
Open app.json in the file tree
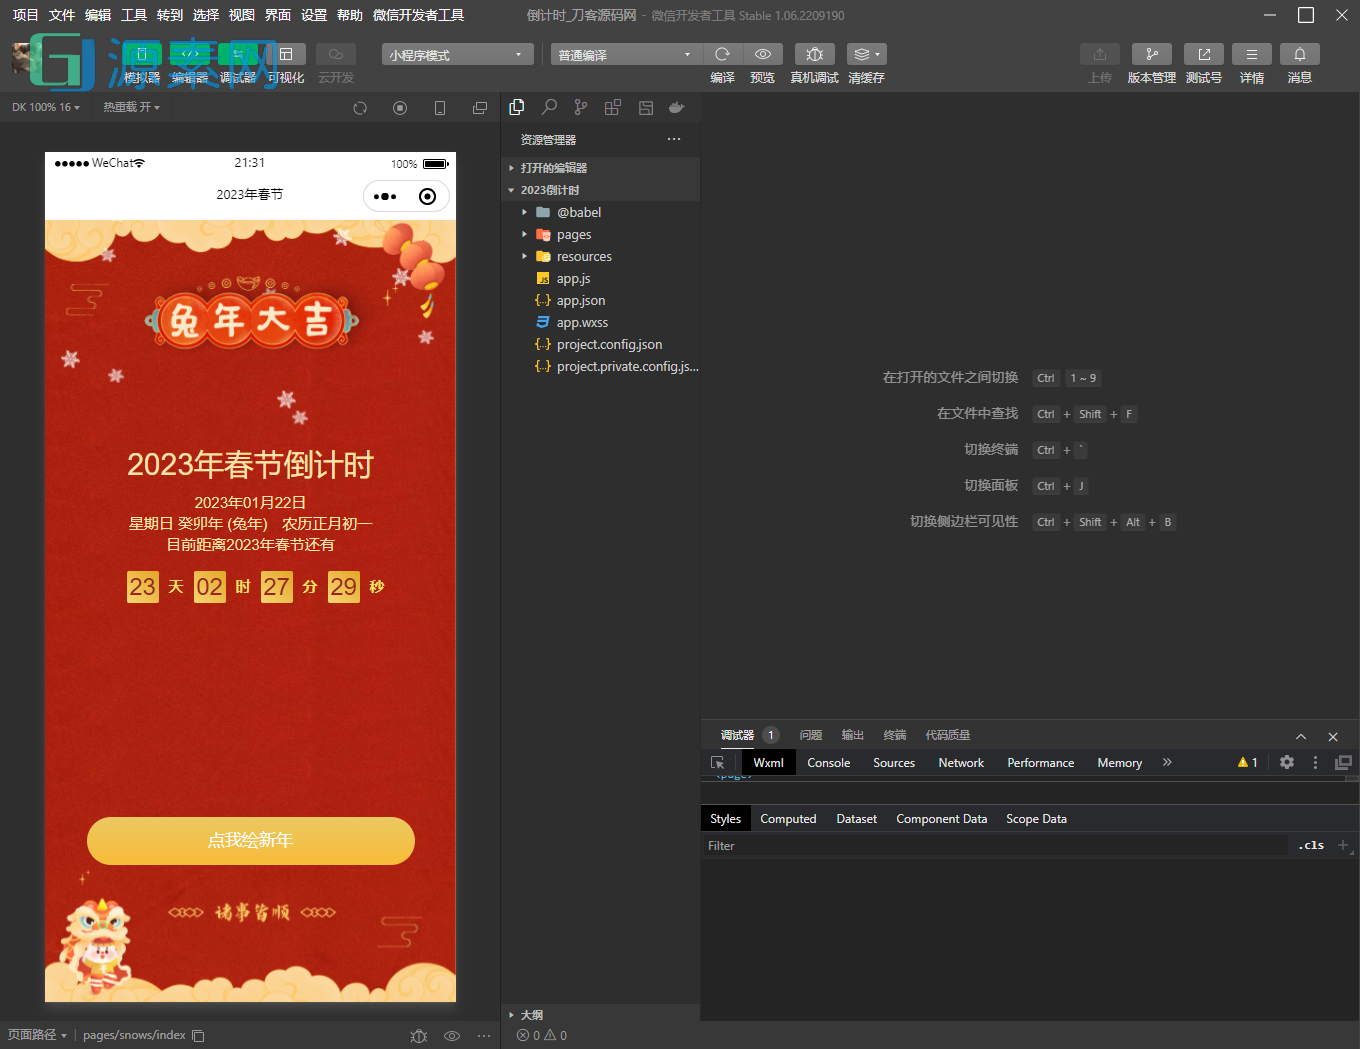coord(581,301)
